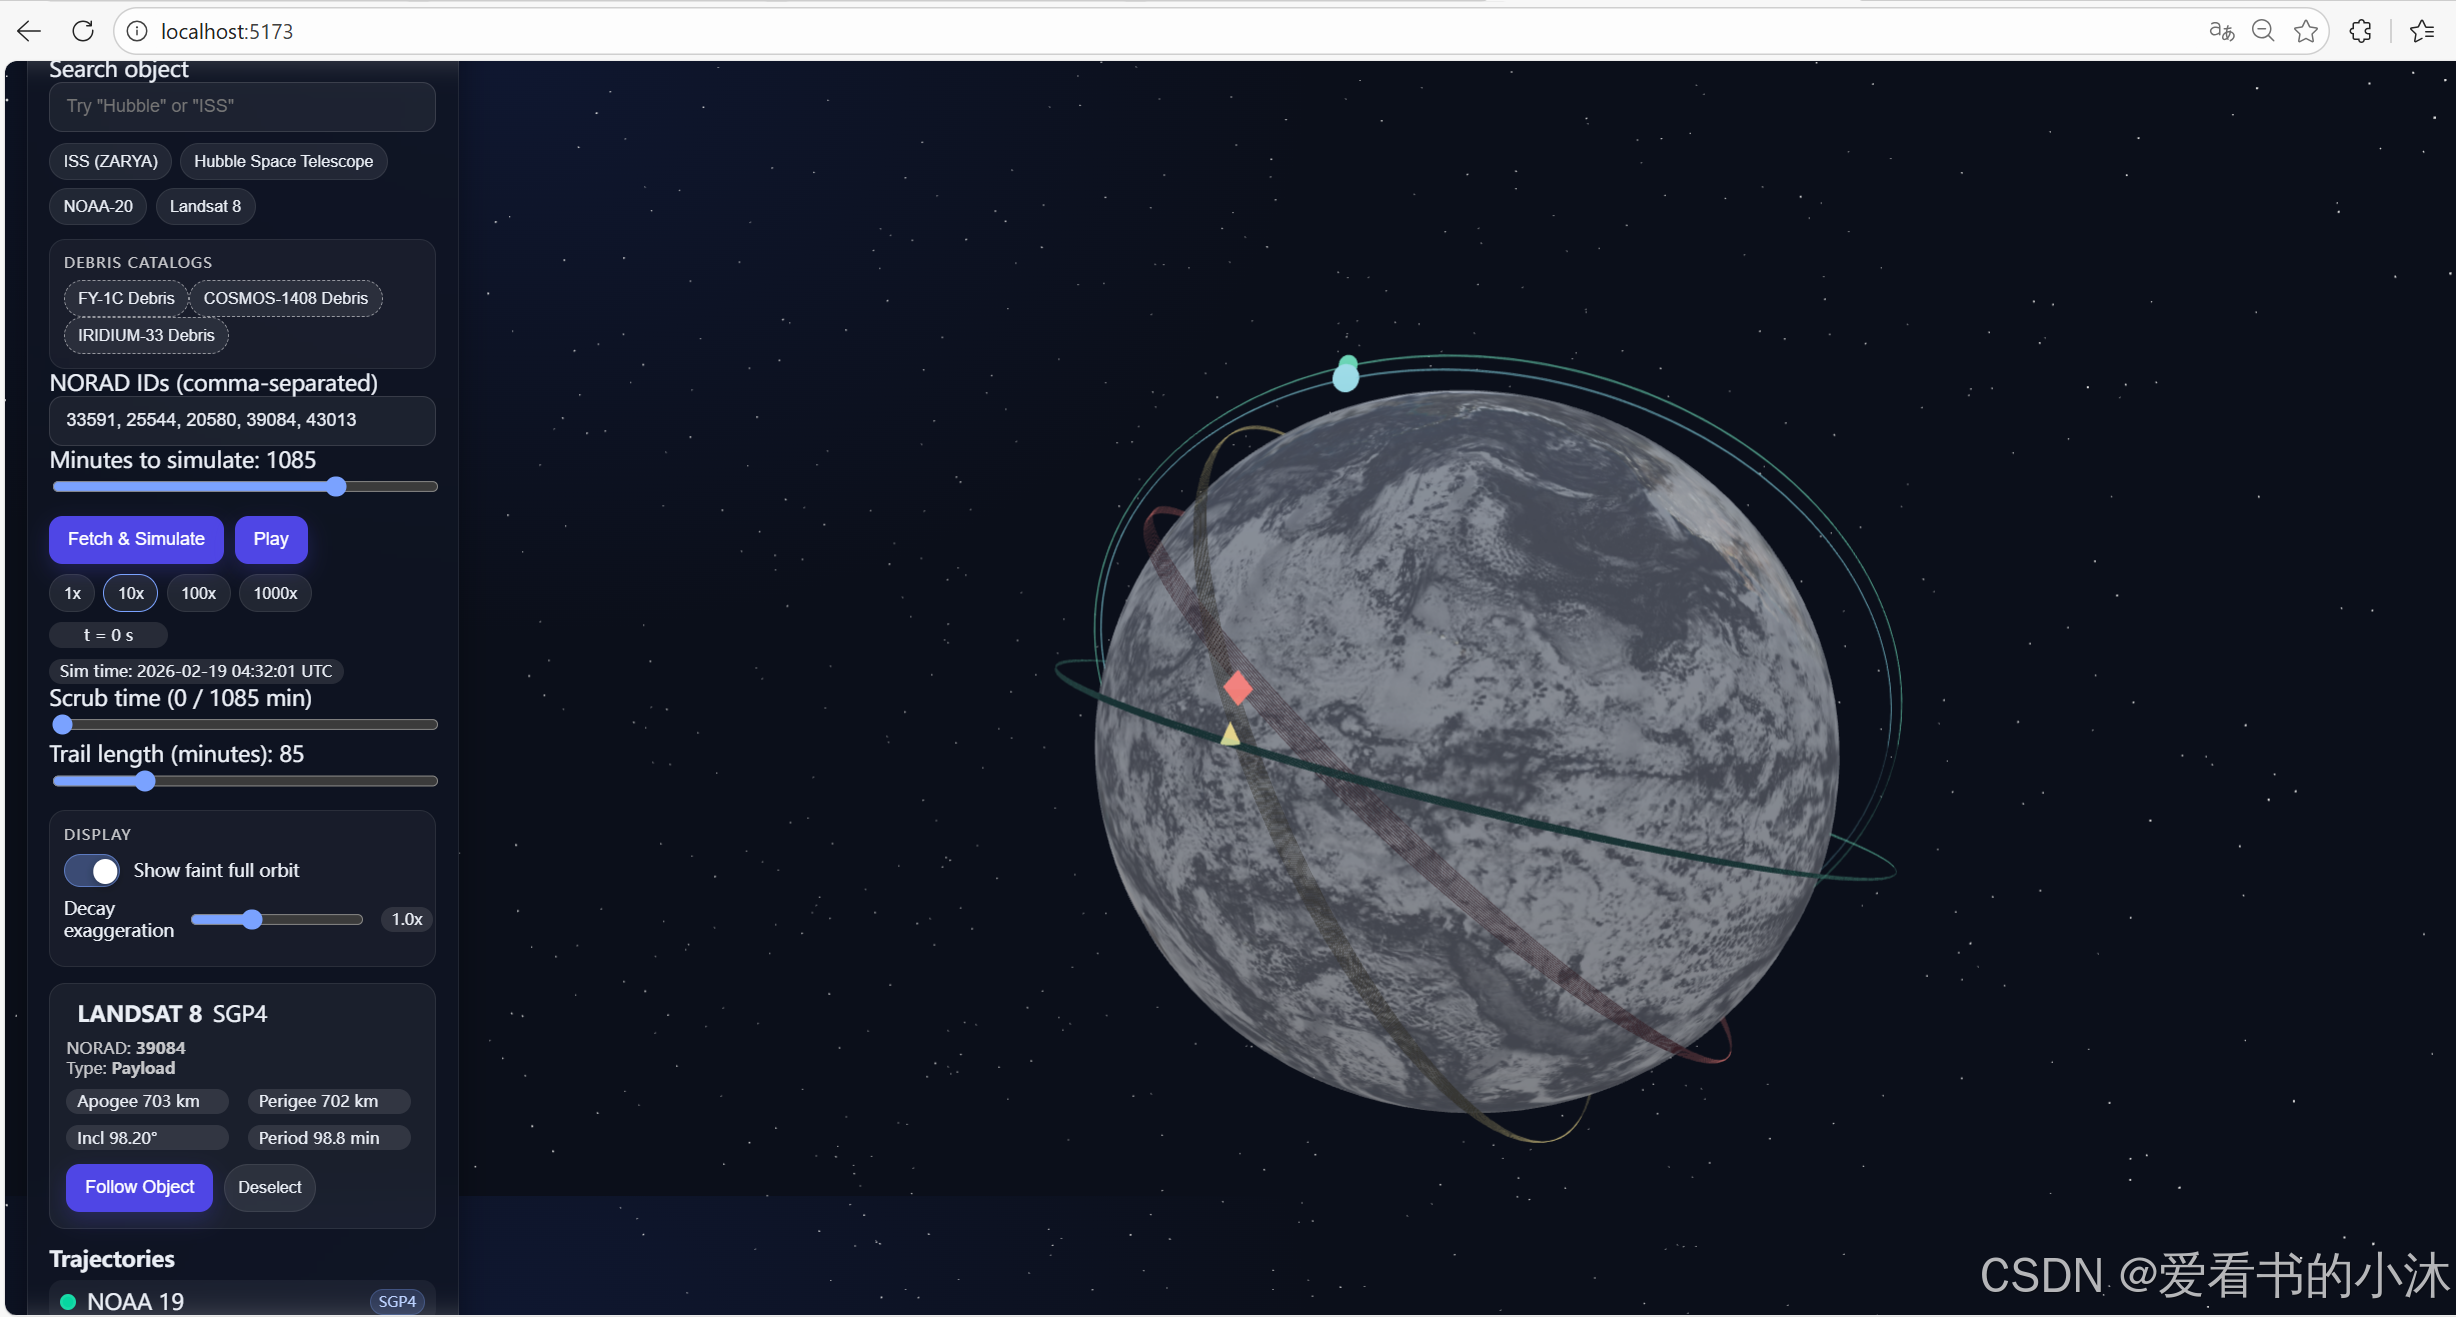Open the translate page icon
The image size is (2456, 1317).
coord(2221,31)
